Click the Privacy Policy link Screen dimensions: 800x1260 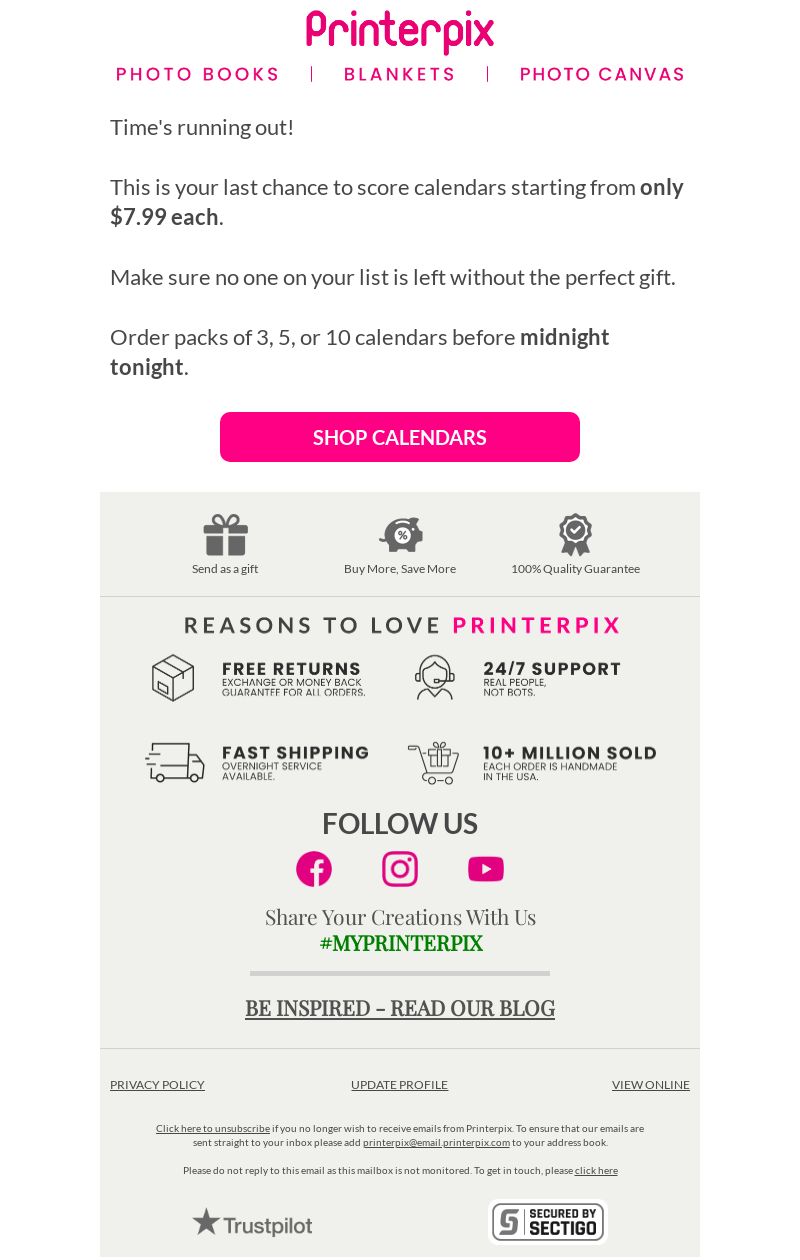pyautogui.click(x=157, y=1085)
